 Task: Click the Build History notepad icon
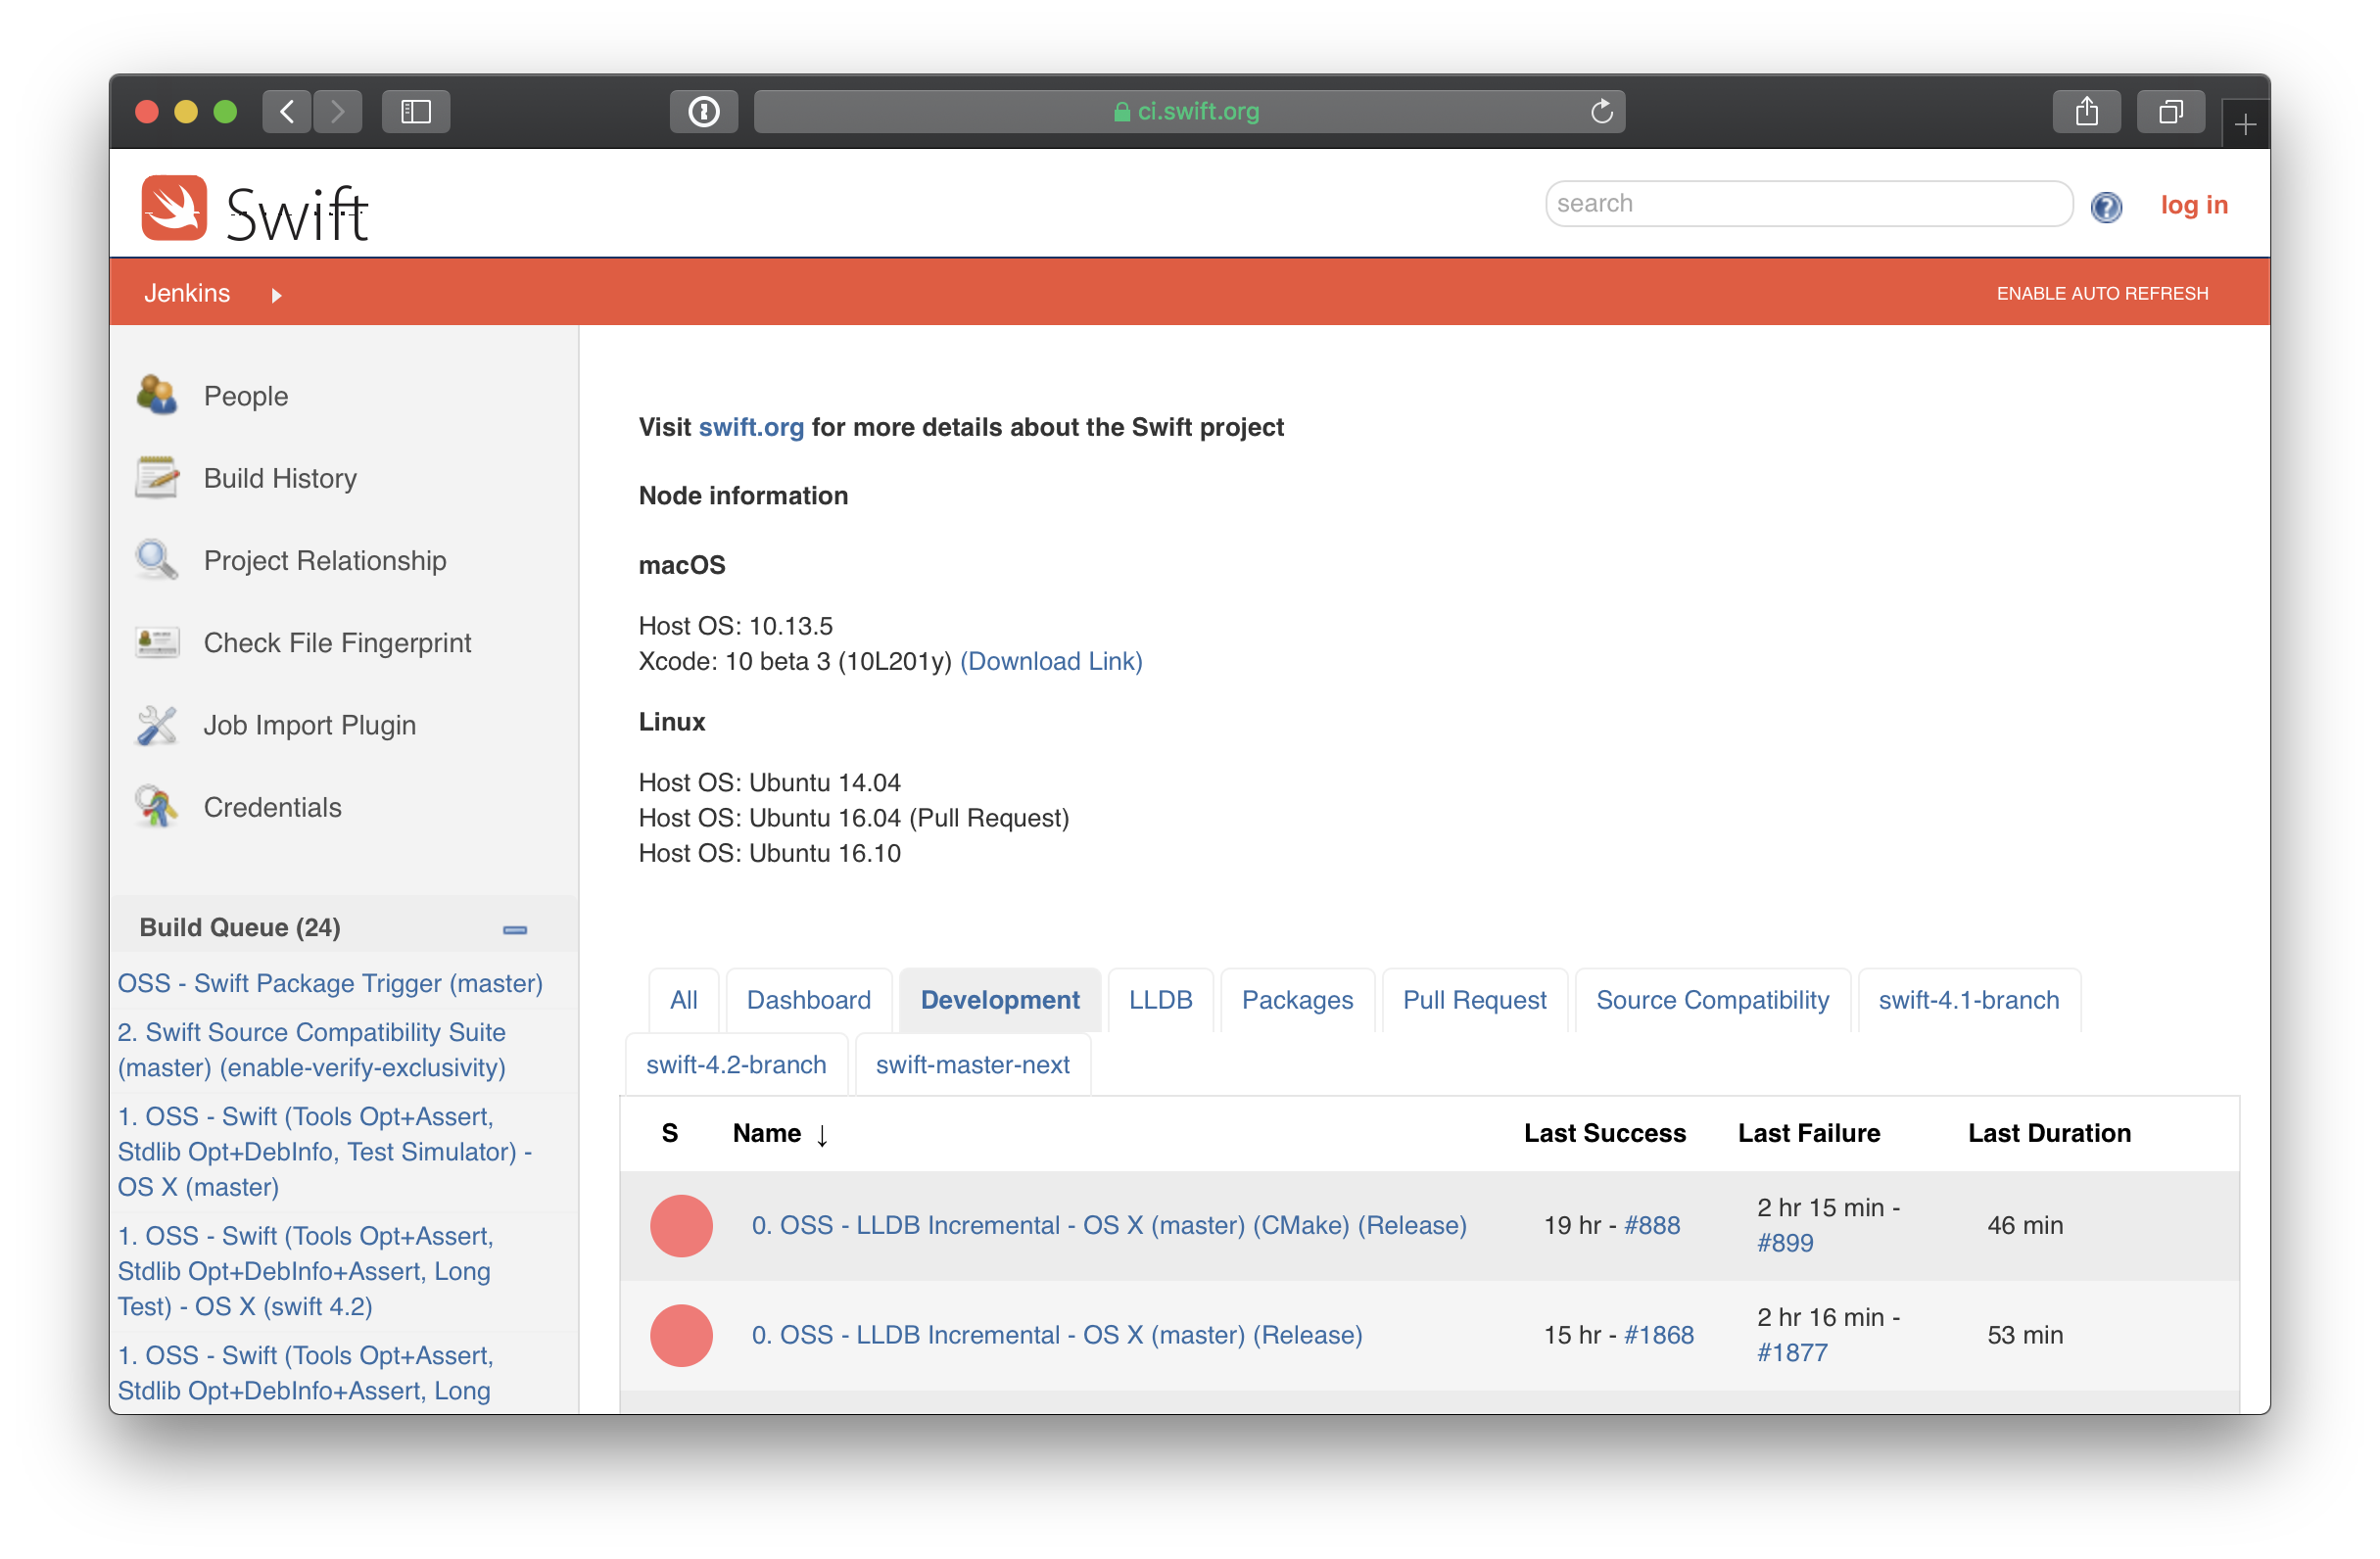157,478
